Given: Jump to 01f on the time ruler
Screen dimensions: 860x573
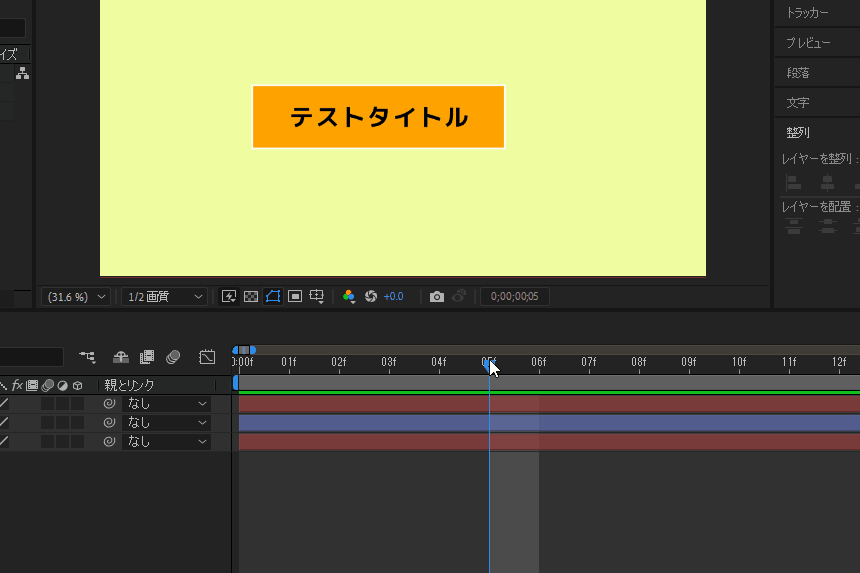Looking at the screenshot, I should 288,362.
